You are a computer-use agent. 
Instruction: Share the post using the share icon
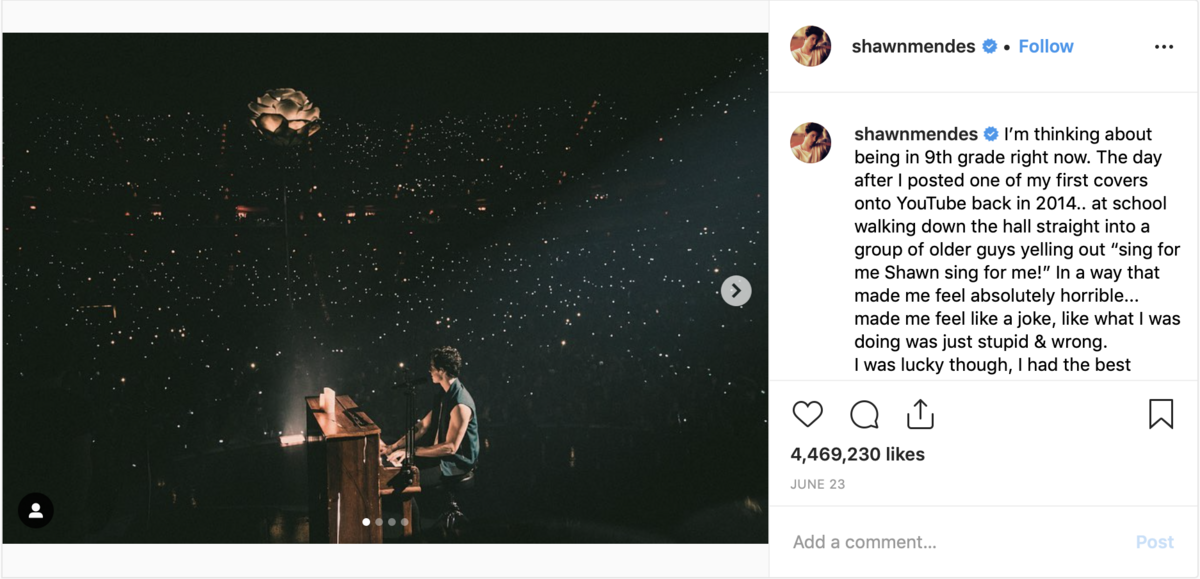tap(920, 414)
